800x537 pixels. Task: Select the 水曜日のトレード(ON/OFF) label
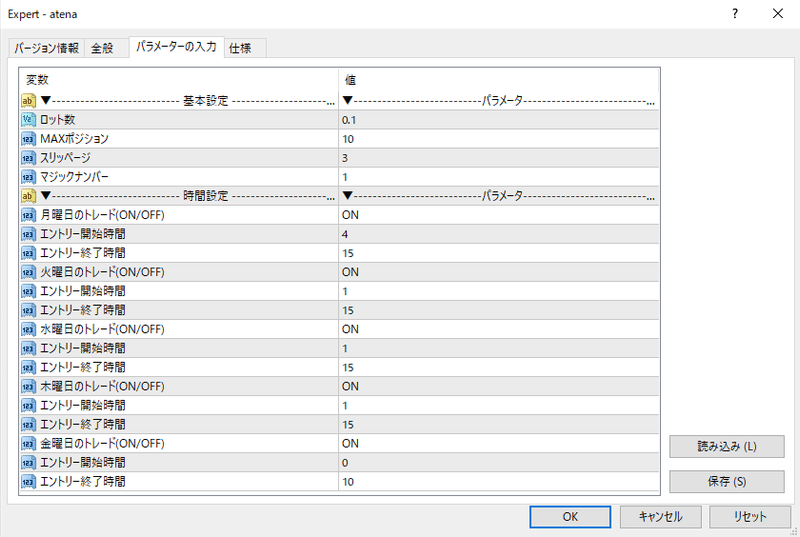102,329
